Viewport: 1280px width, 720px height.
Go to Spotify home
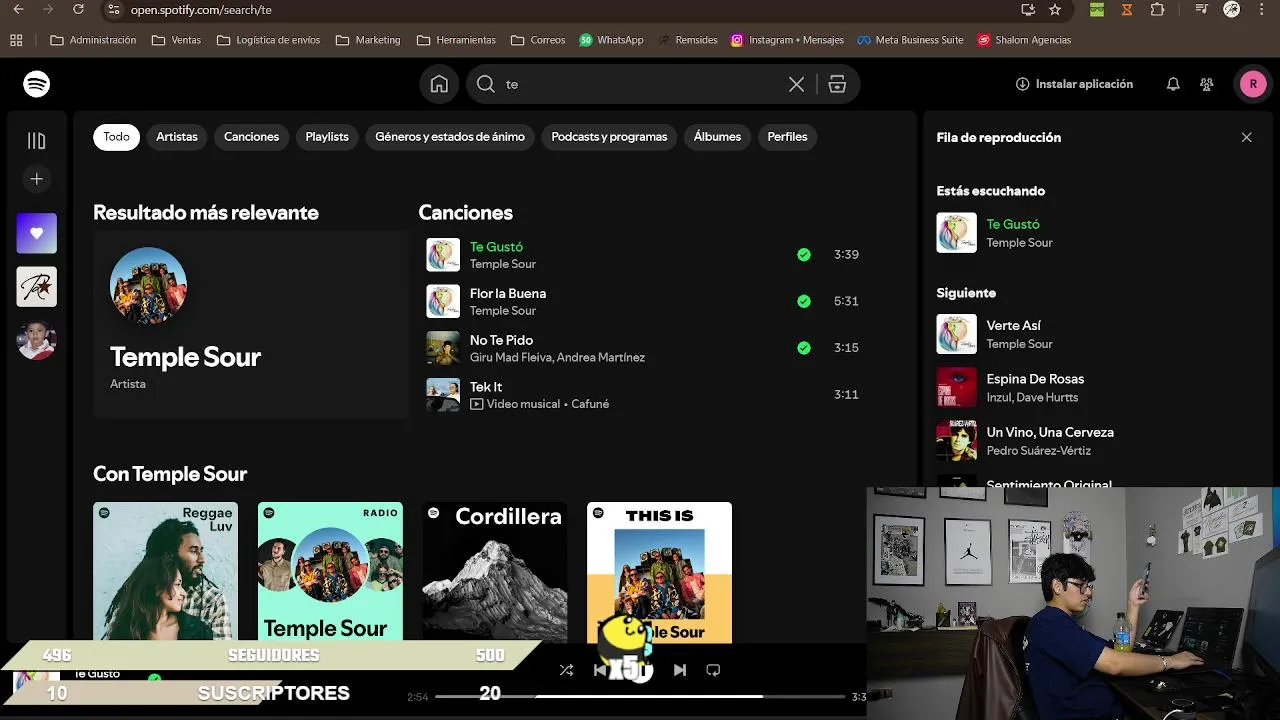[x=439, y=84]
